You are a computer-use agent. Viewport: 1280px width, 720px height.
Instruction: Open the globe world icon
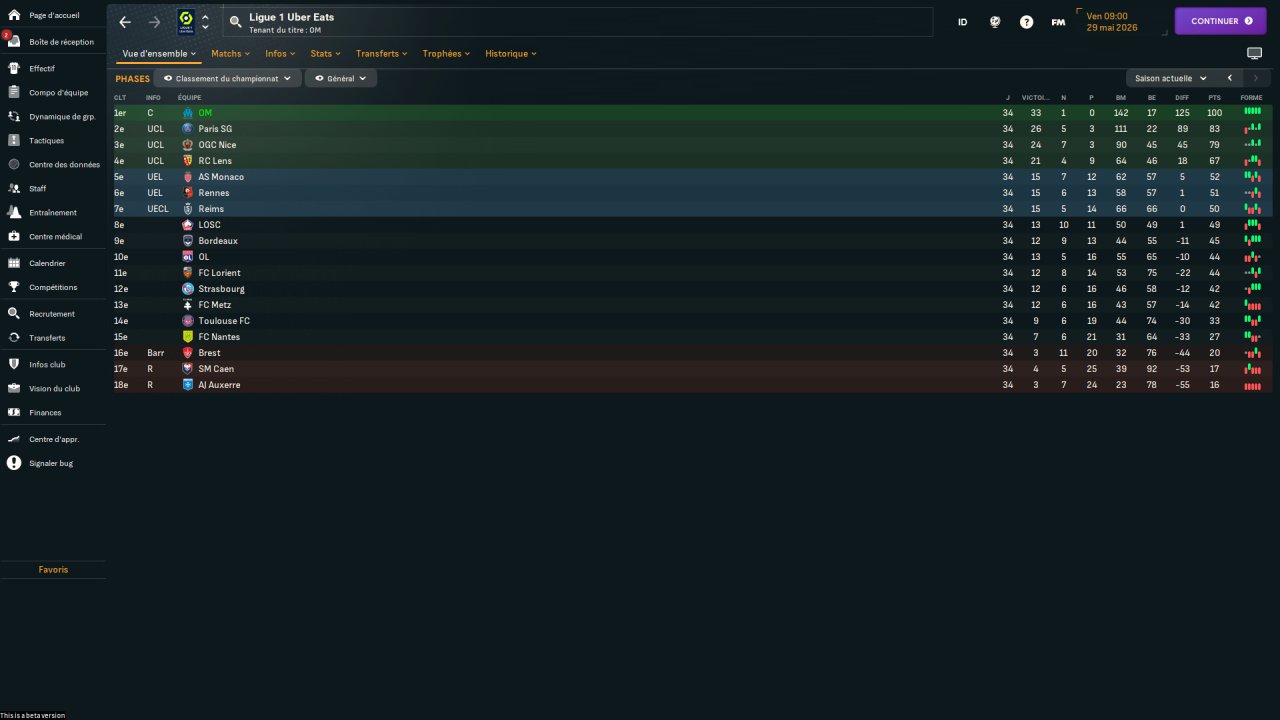click(995, 22)
